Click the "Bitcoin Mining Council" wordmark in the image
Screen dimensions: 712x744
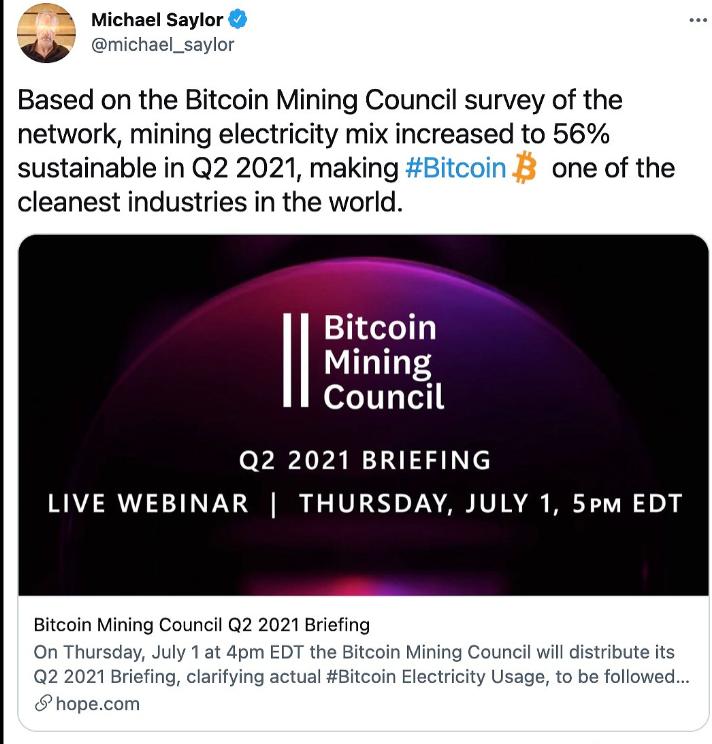(x=383, y=361)
